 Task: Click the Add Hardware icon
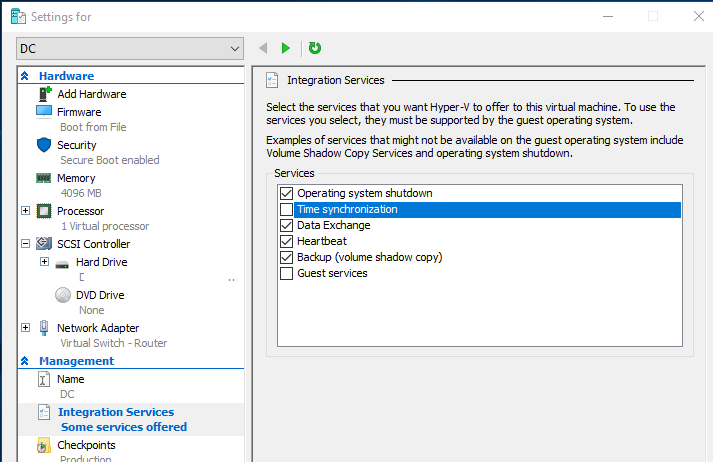coord(45,94)
